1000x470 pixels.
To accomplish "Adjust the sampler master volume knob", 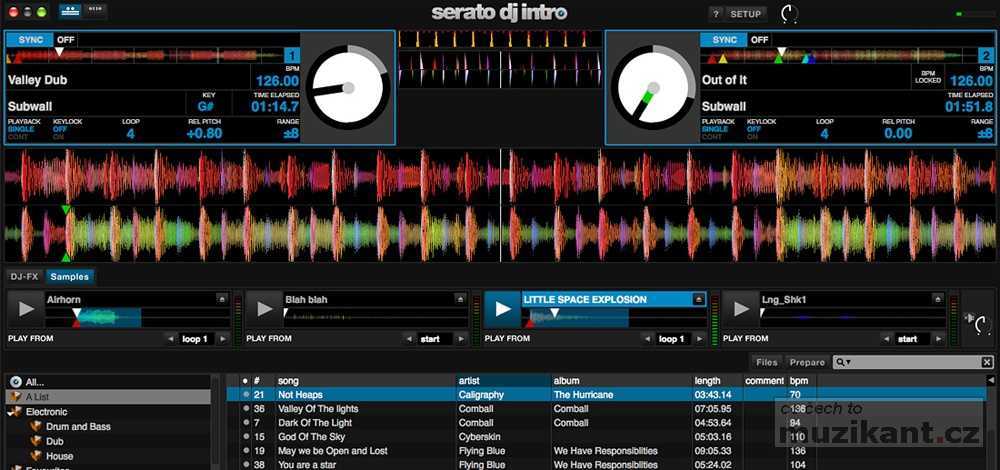I will pyautogui.click(x=984, y=327).
